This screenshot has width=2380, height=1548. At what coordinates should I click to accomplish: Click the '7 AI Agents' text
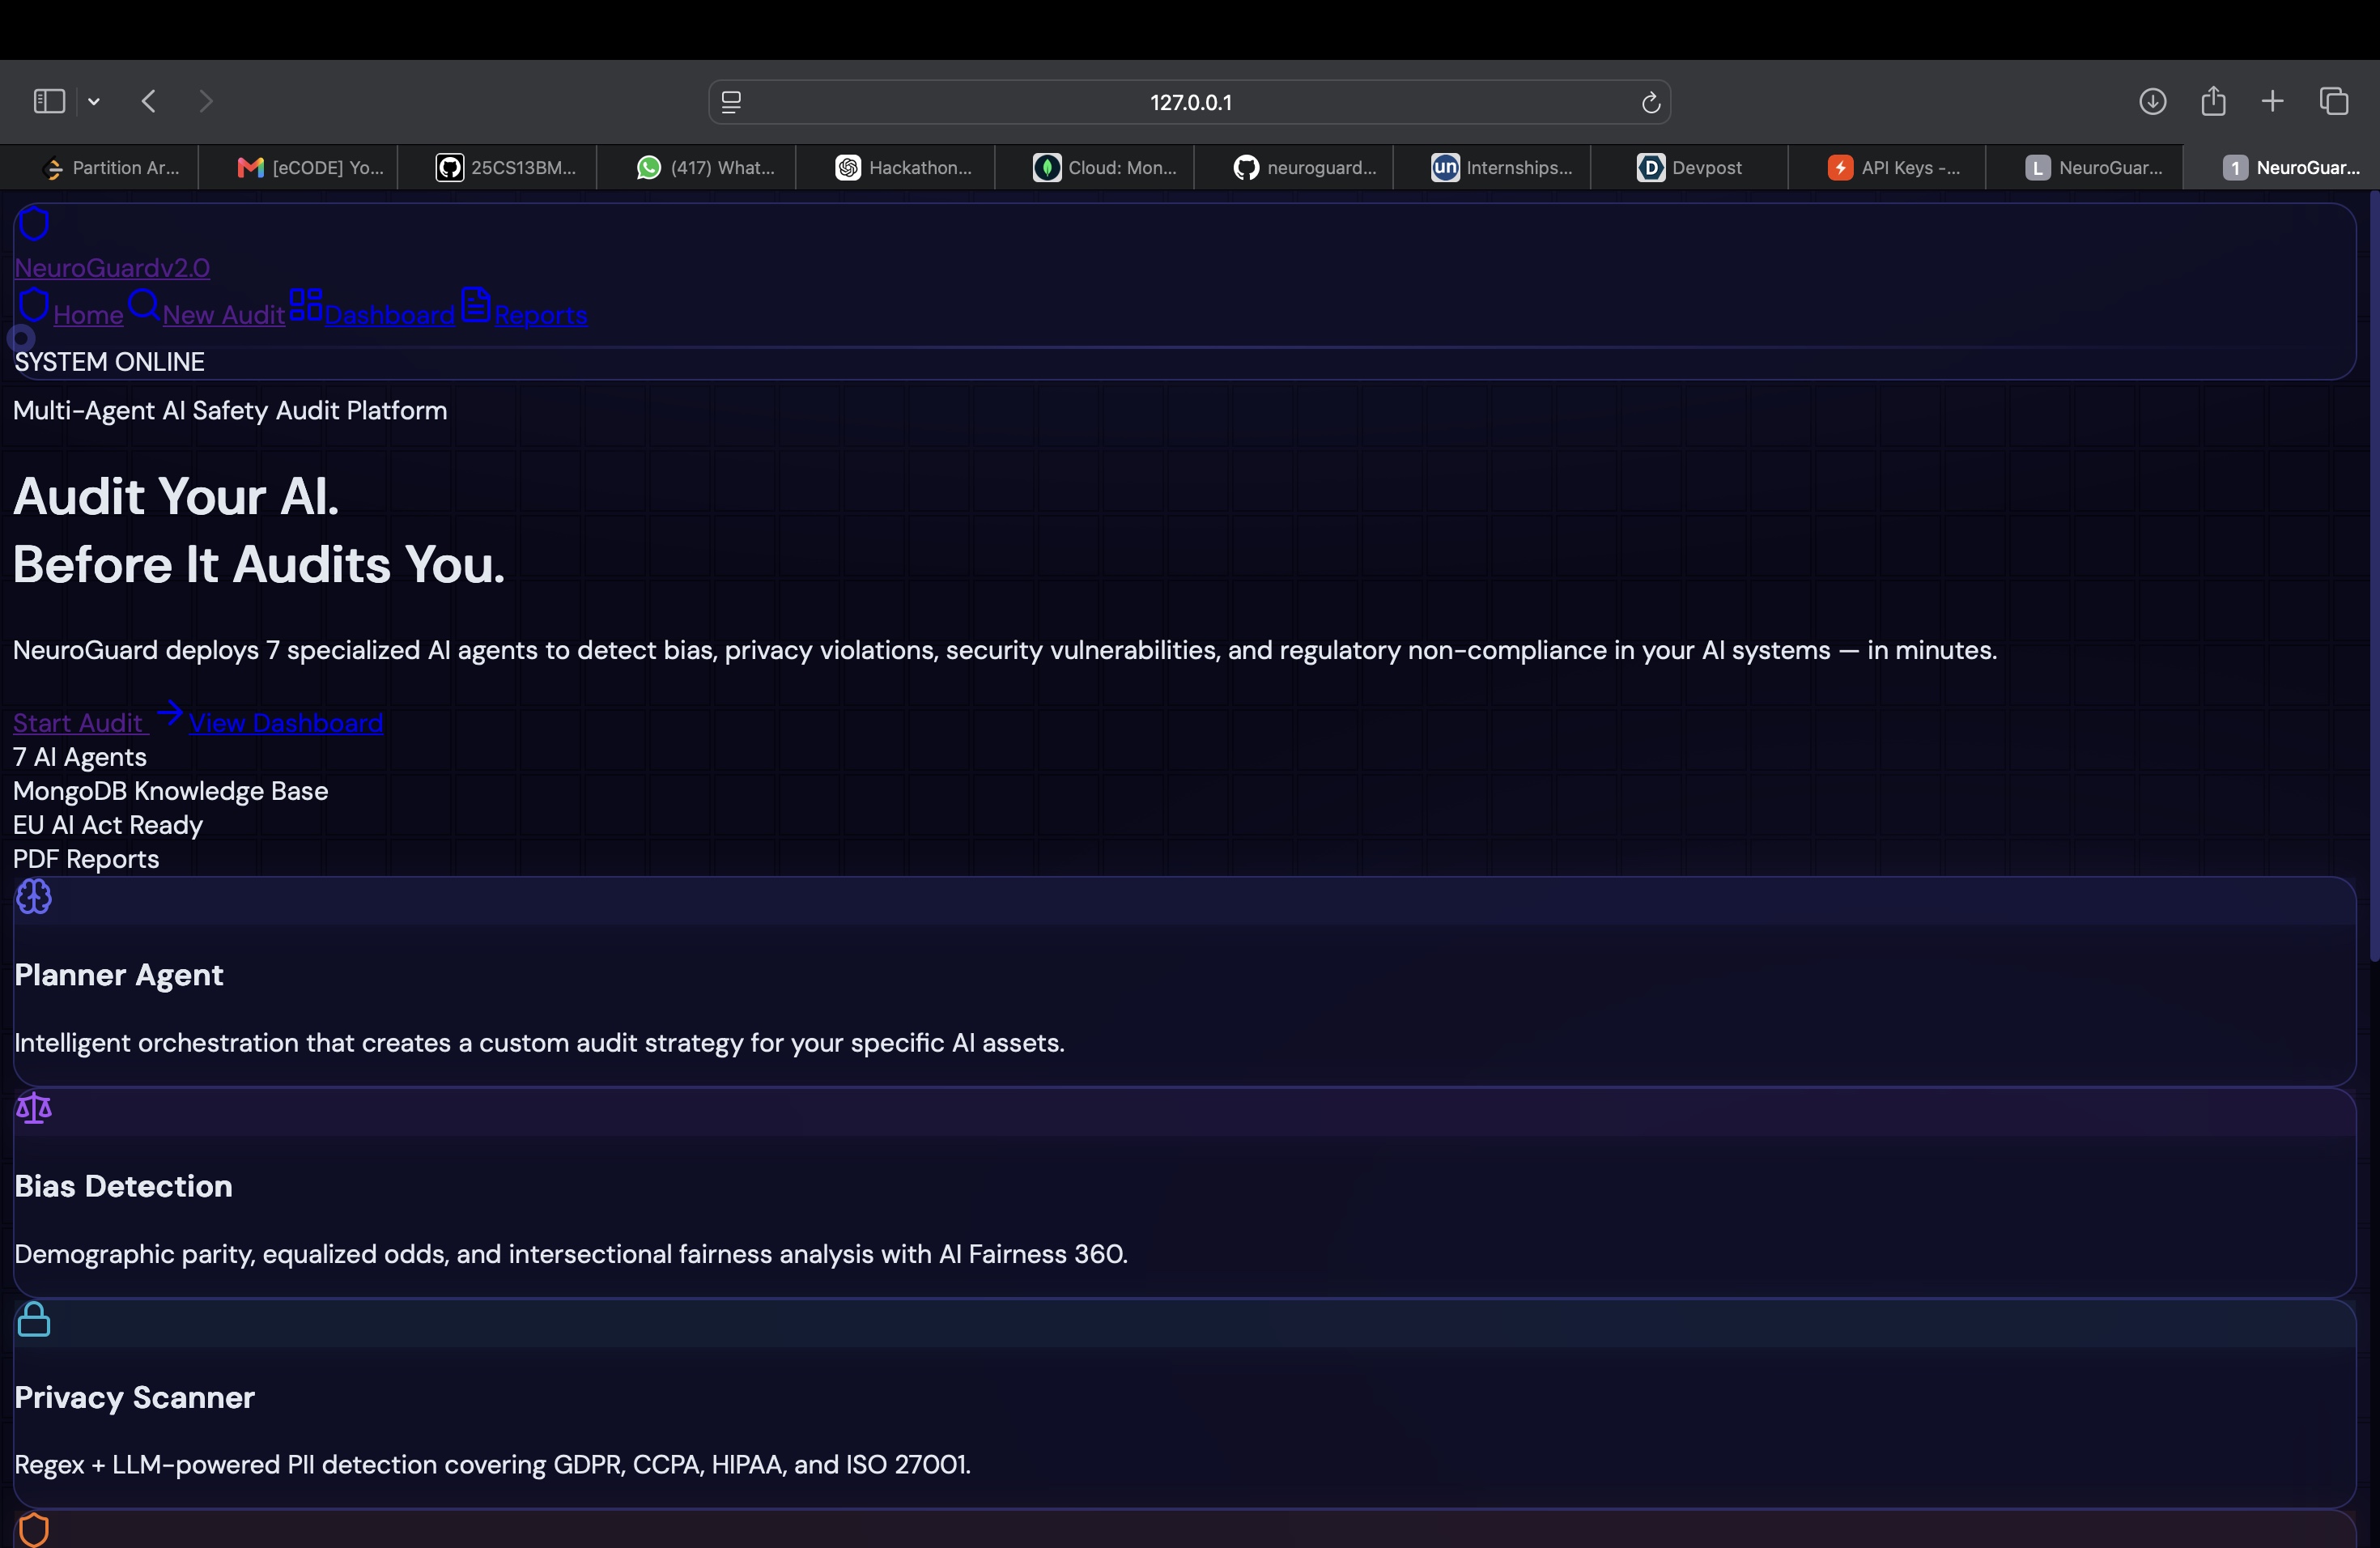click(80, 757)
